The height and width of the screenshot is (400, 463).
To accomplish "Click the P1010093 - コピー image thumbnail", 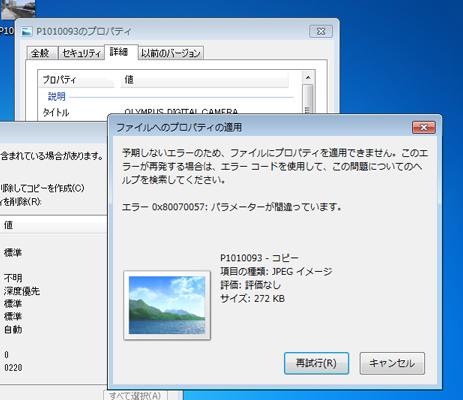I will [x=167, y=305].
